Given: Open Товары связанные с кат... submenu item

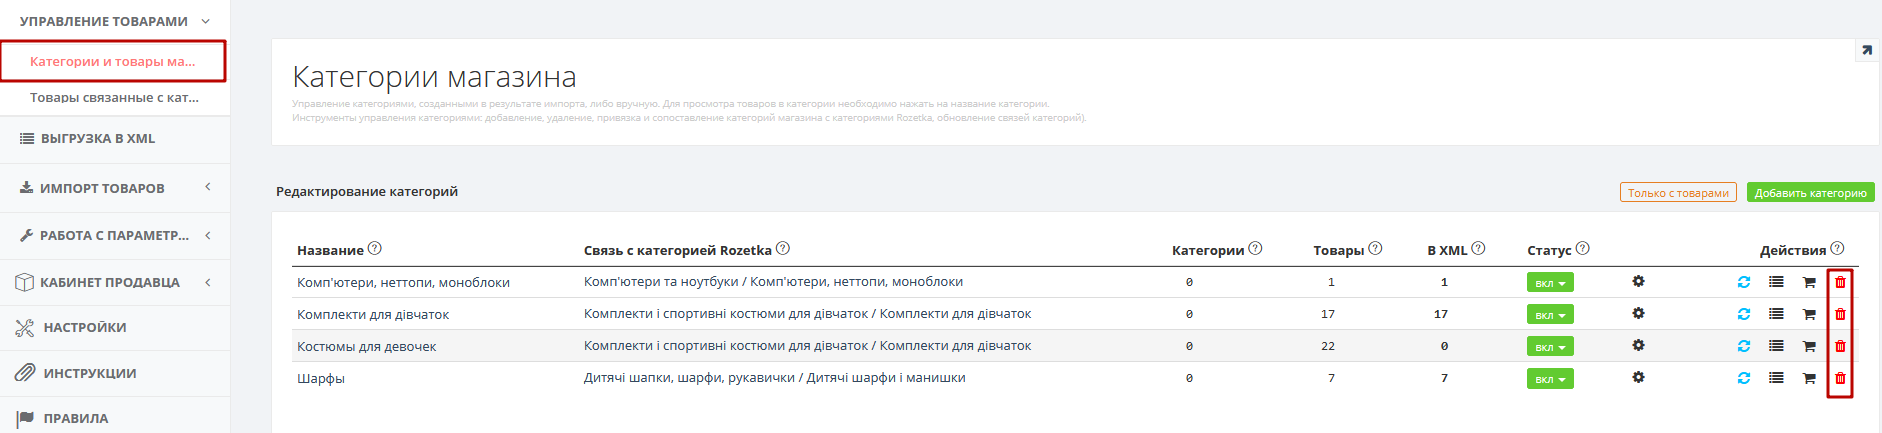Looking at the screenshot, I should point(114,97).
